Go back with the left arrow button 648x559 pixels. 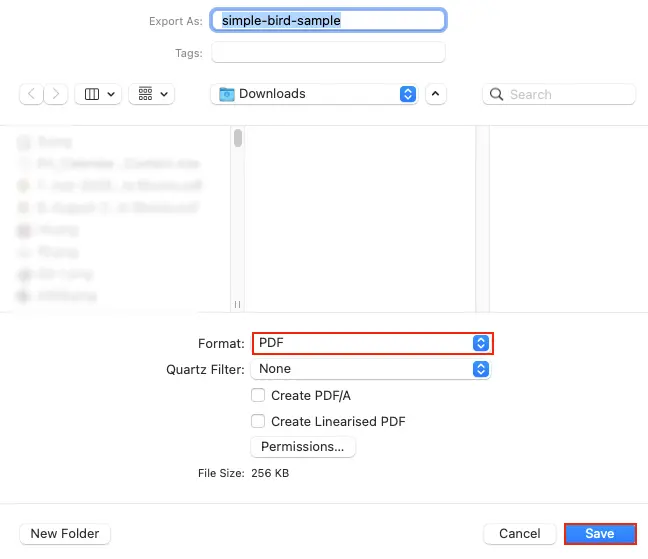click(31, 94)
